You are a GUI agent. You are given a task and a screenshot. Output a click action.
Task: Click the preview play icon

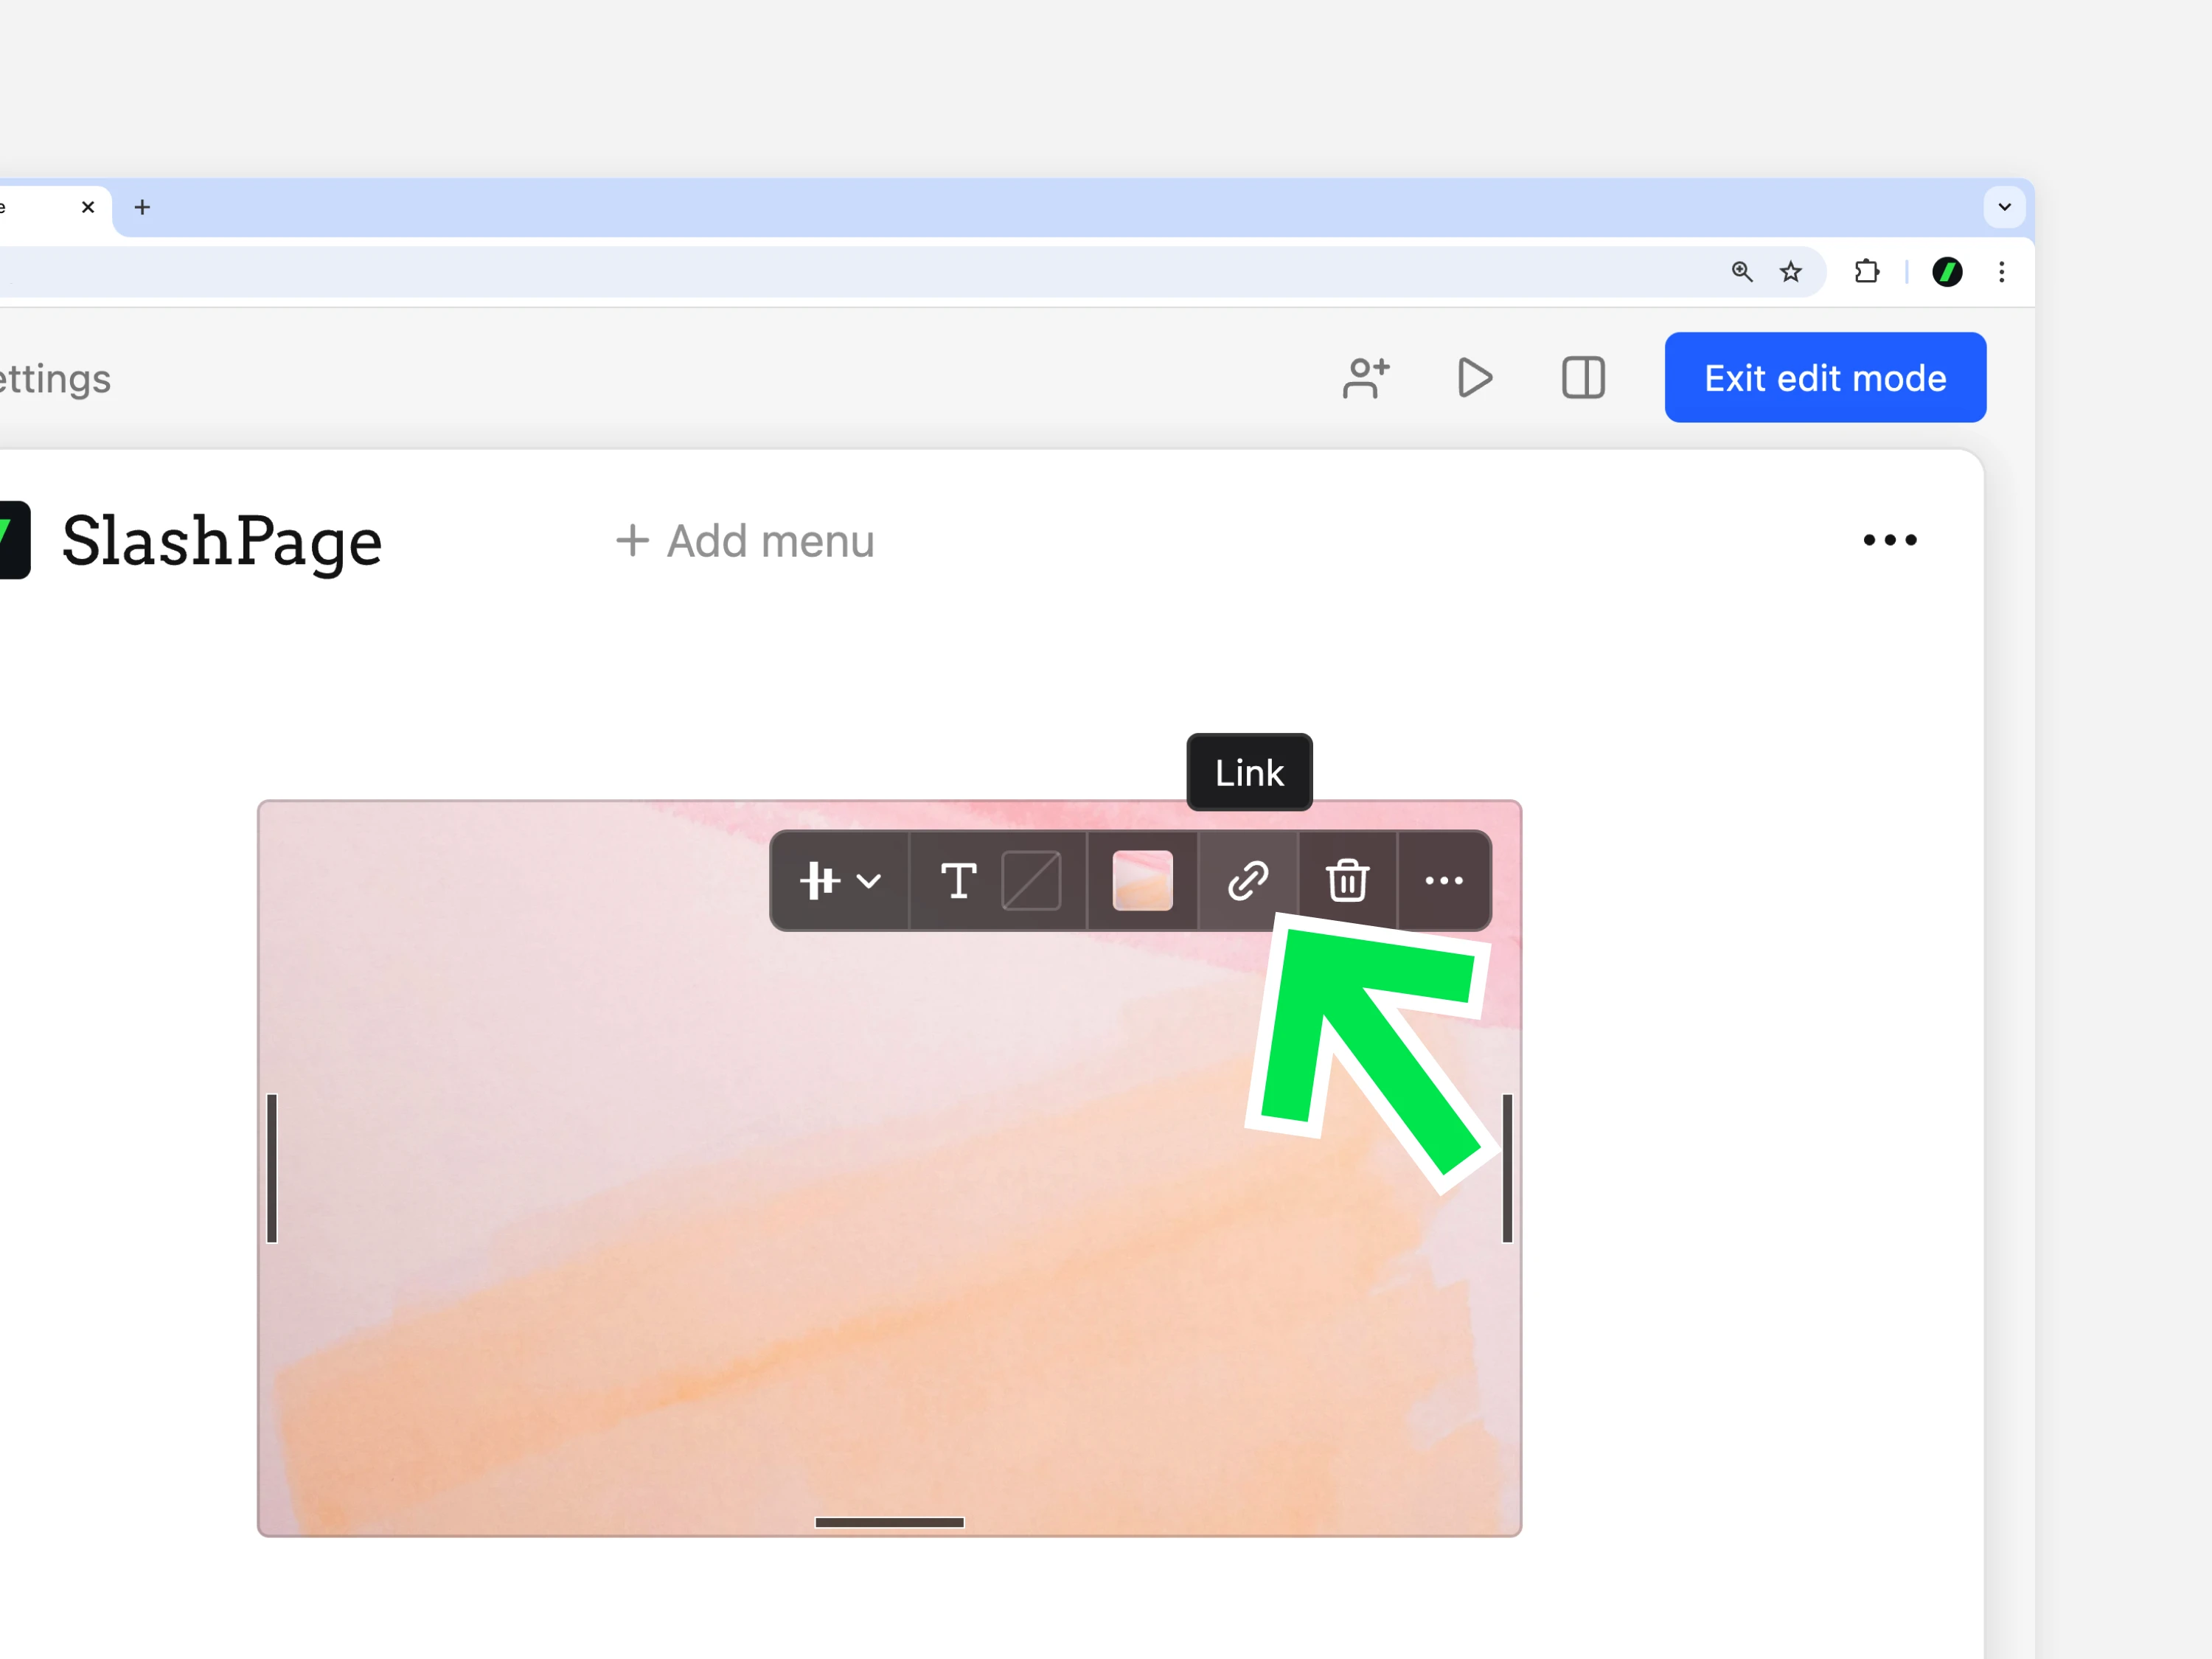click(1475, 378)
